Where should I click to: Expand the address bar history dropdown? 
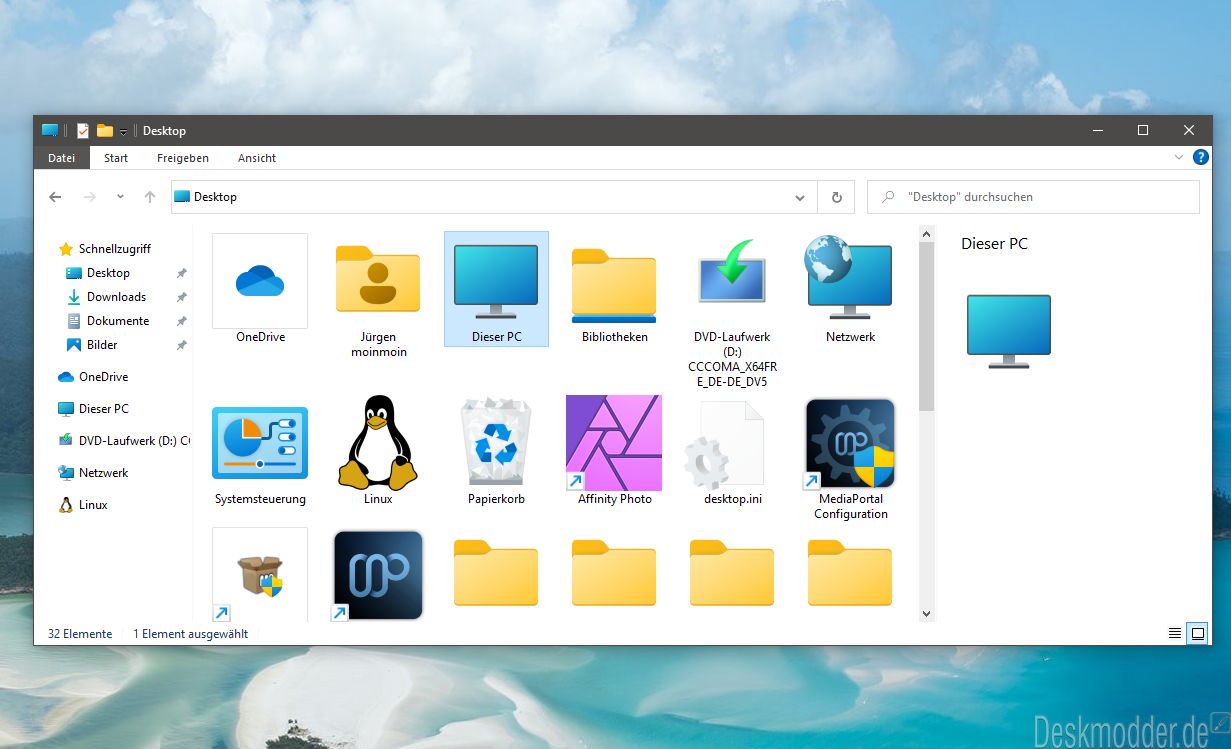pos(800,197)
